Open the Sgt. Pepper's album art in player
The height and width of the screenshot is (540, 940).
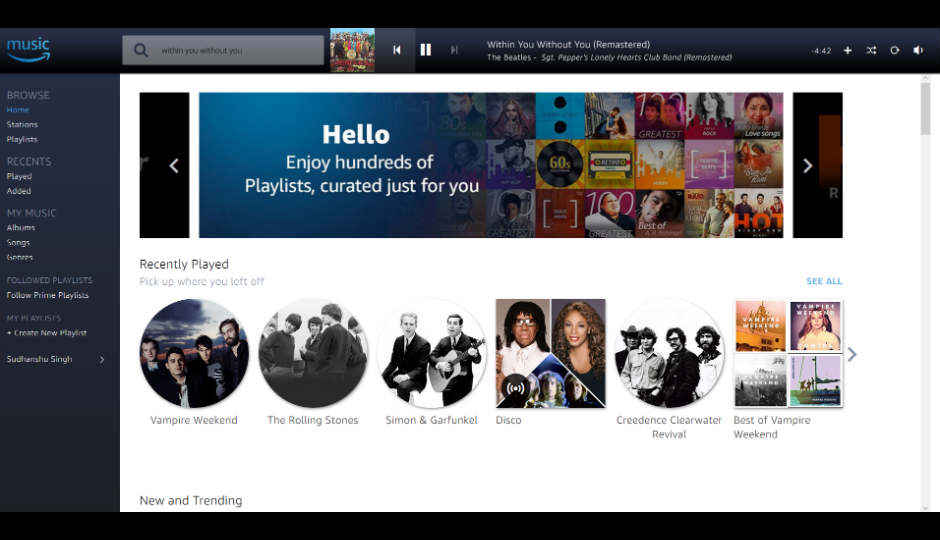click(x=352, y=50)
